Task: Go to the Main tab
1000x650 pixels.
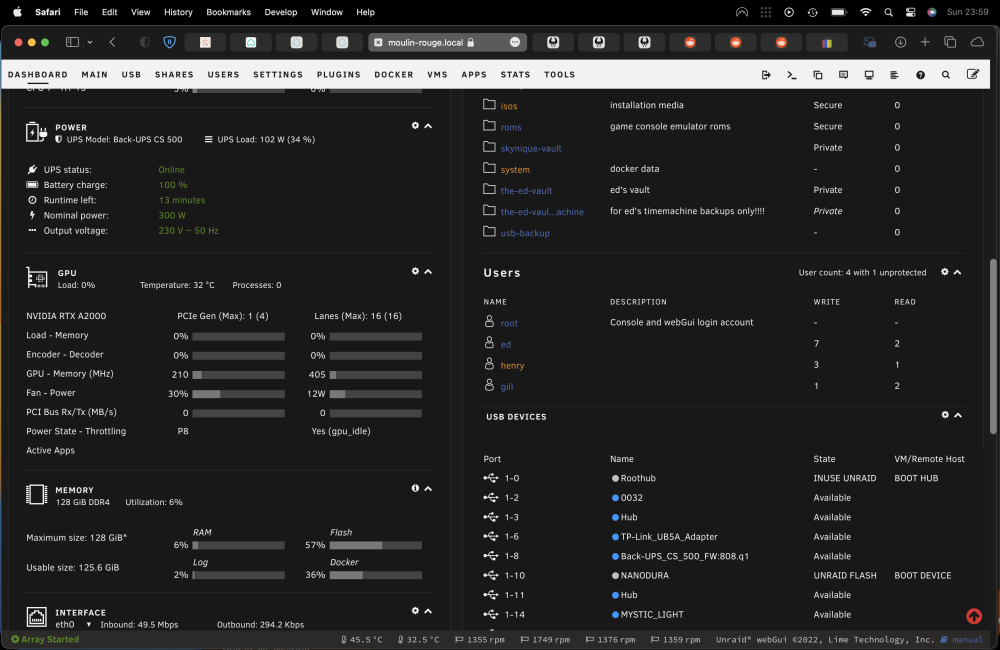Action: click(x=94, y=75)
